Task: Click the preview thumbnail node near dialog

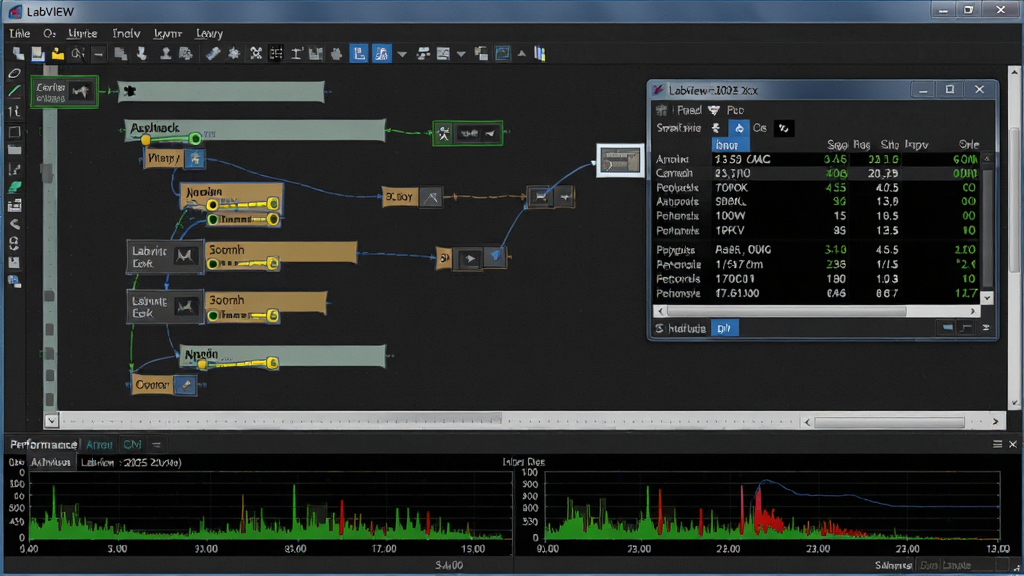Action: click(x=619, y=160)
